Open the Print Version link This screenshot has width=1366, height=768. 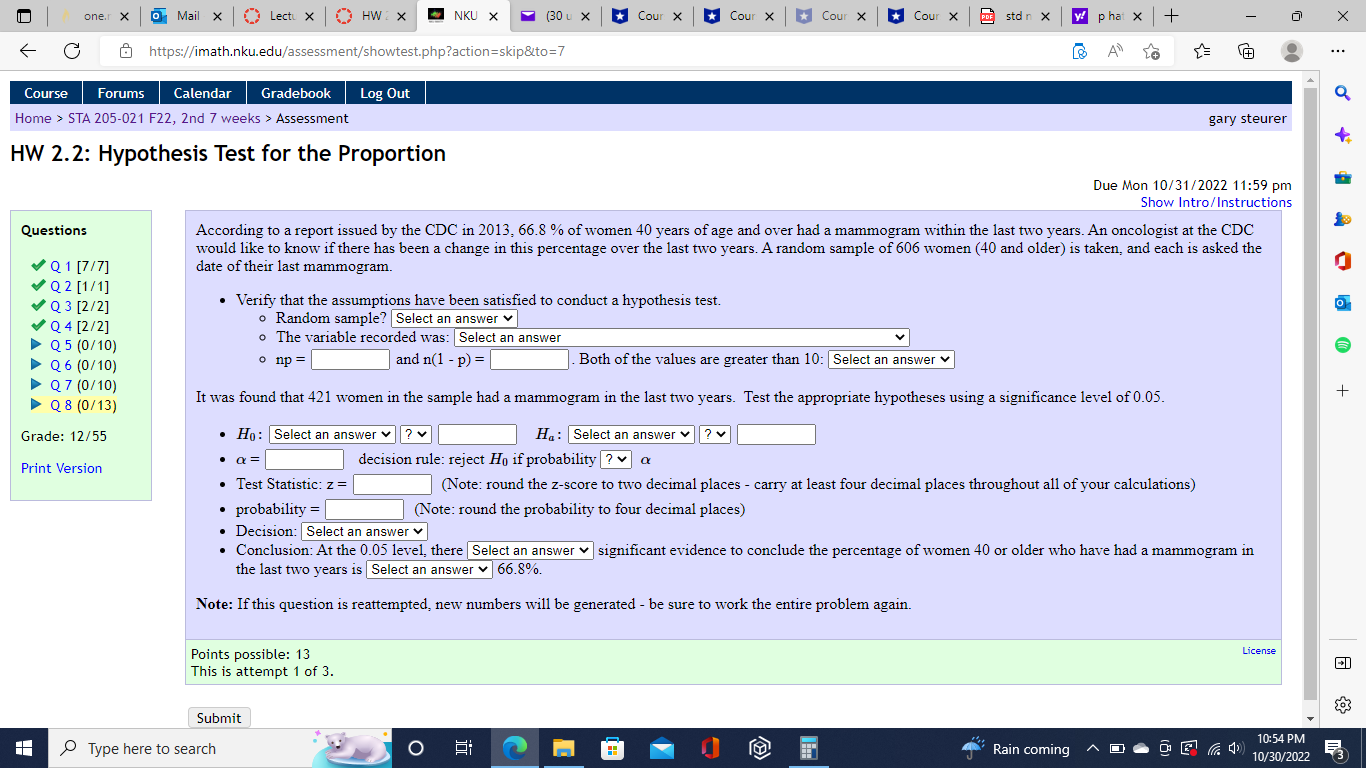tap(62, 468)
